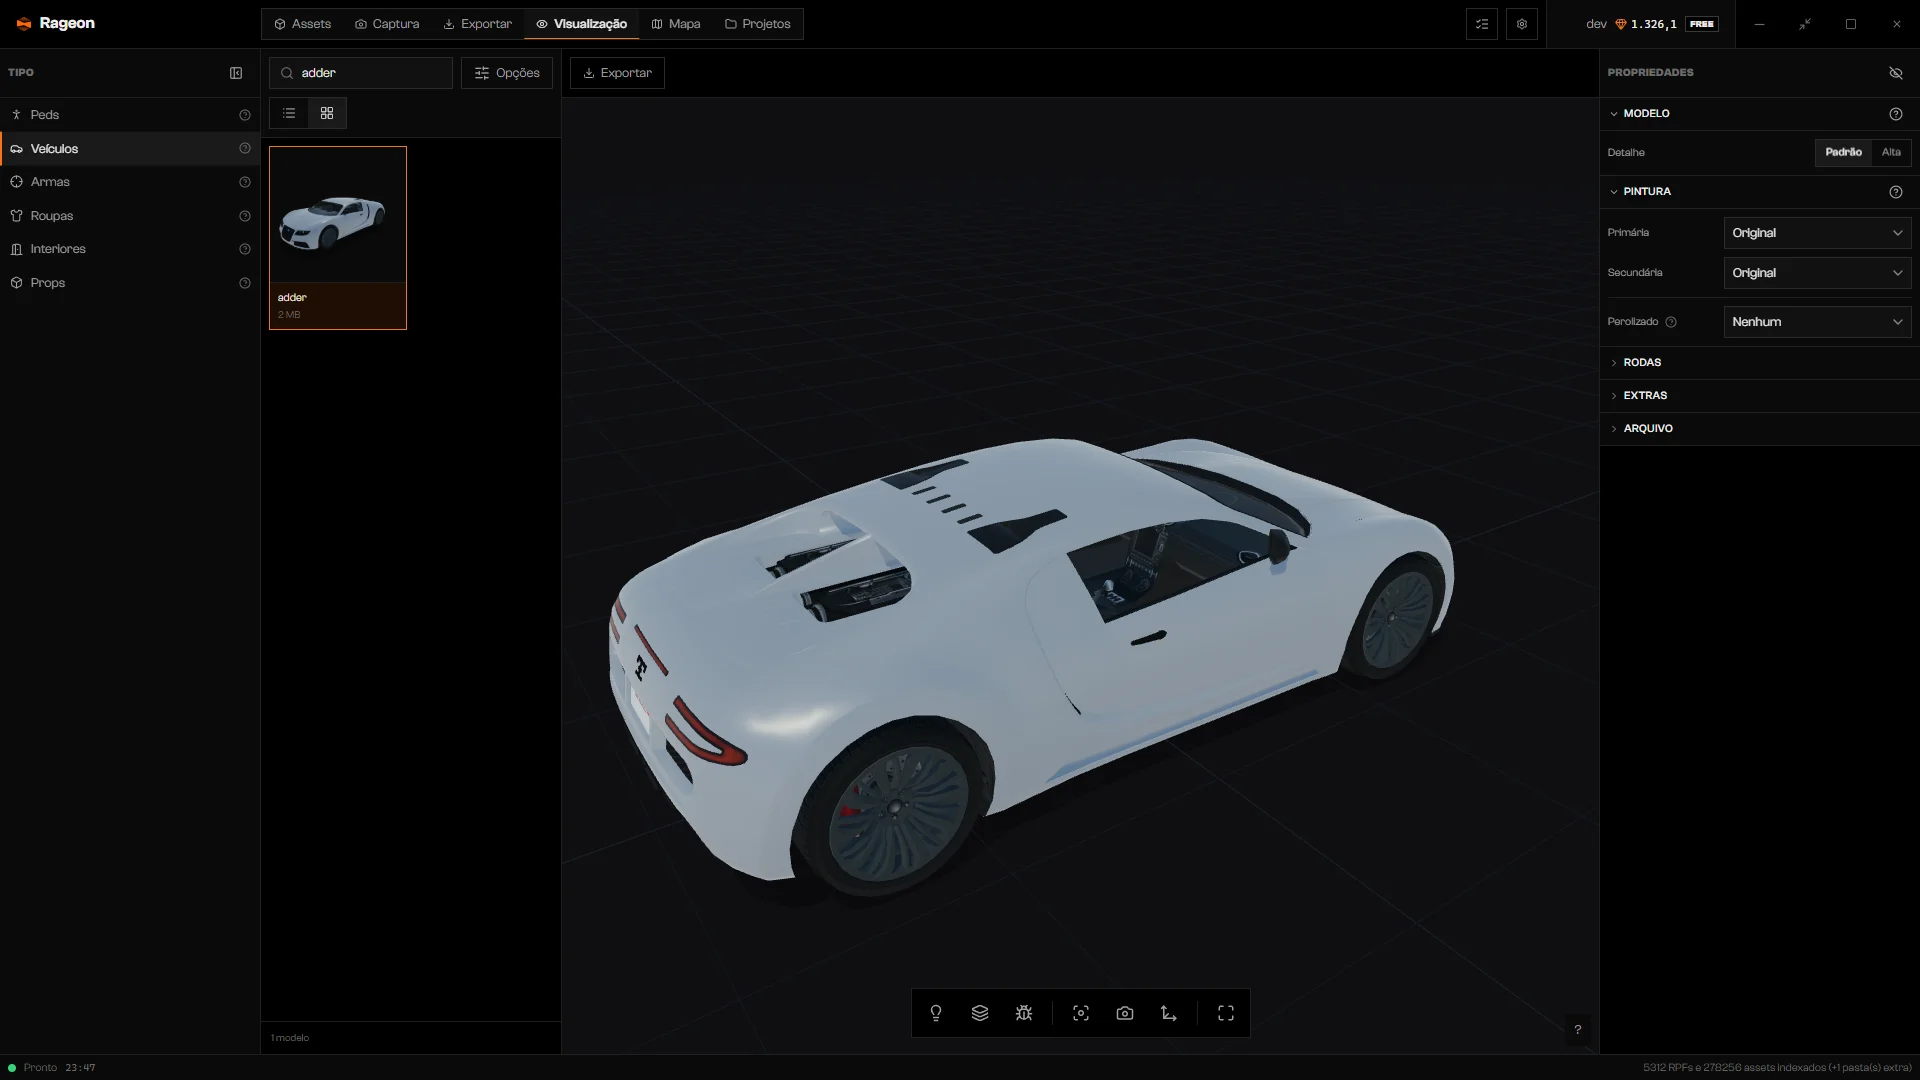This screenshot has width=1920, height=1080.
Task: Click help icon next to Props
Action: [x=245, y=283]
